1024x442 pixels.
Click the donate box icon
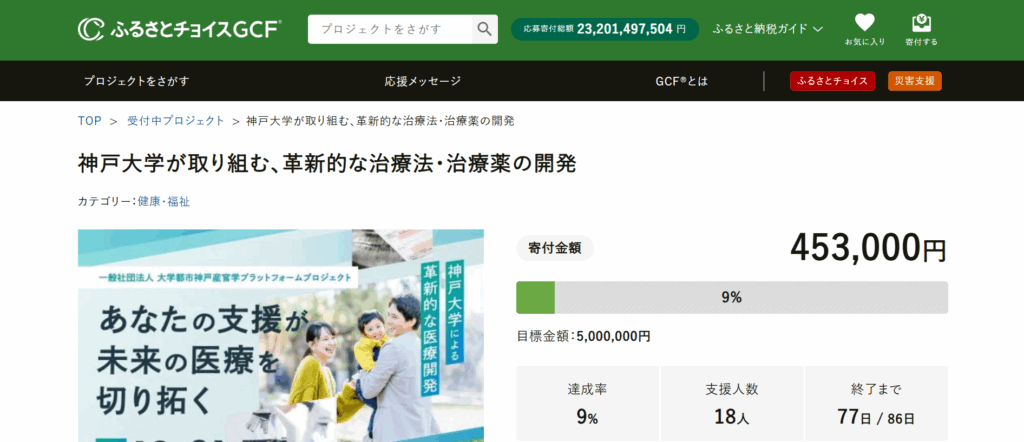(x=921, y=29)
